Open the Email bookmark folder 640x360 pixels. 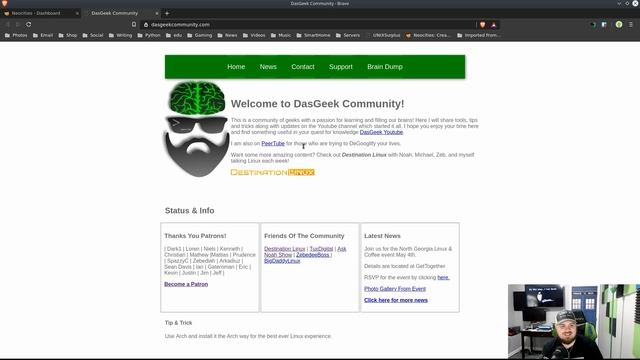pos(43,36)
